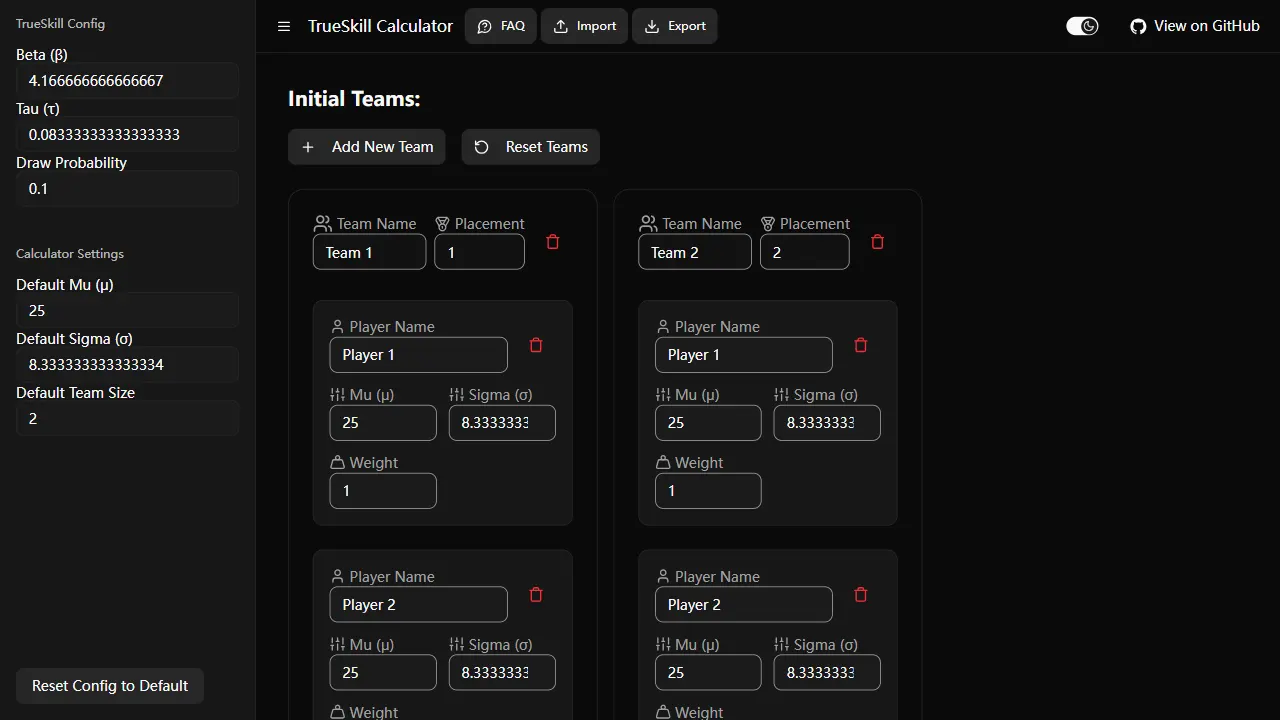Edit Team 2 Player 1 name field
The image size is (1280, 720).
pos(744,355)
